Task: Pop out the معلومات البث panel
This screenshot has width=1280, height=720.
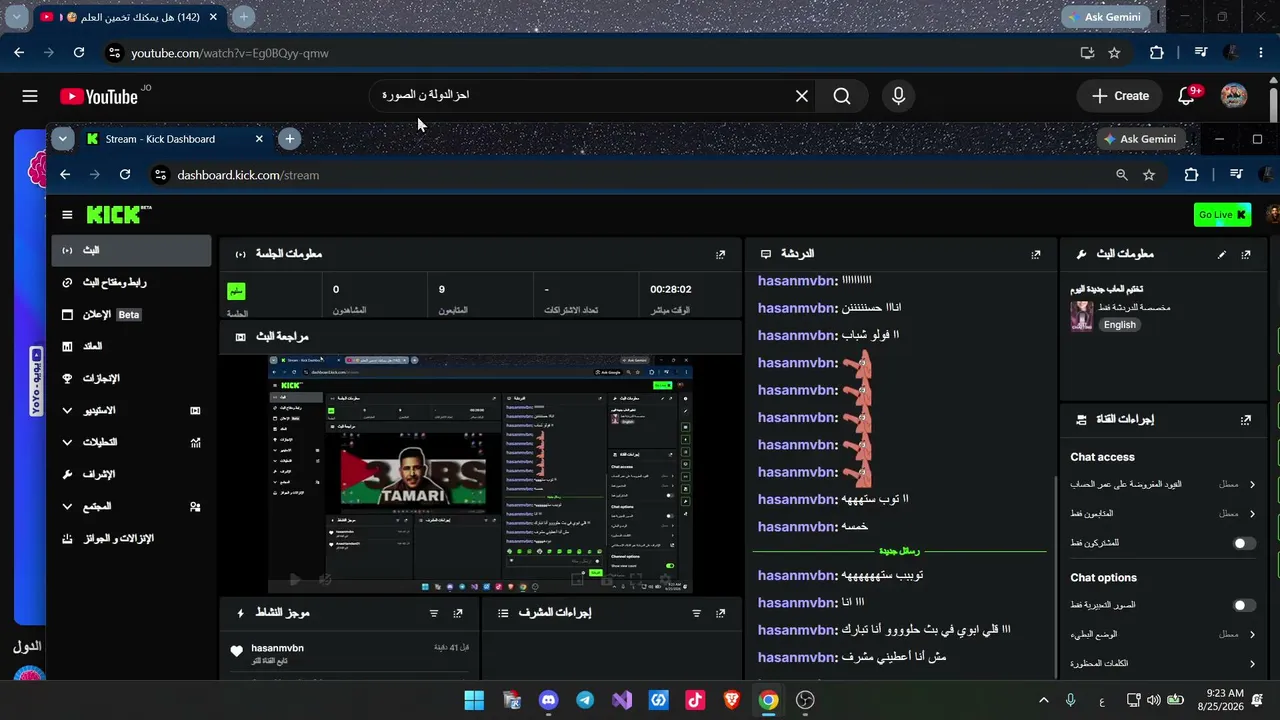Action: [1246, 254]
